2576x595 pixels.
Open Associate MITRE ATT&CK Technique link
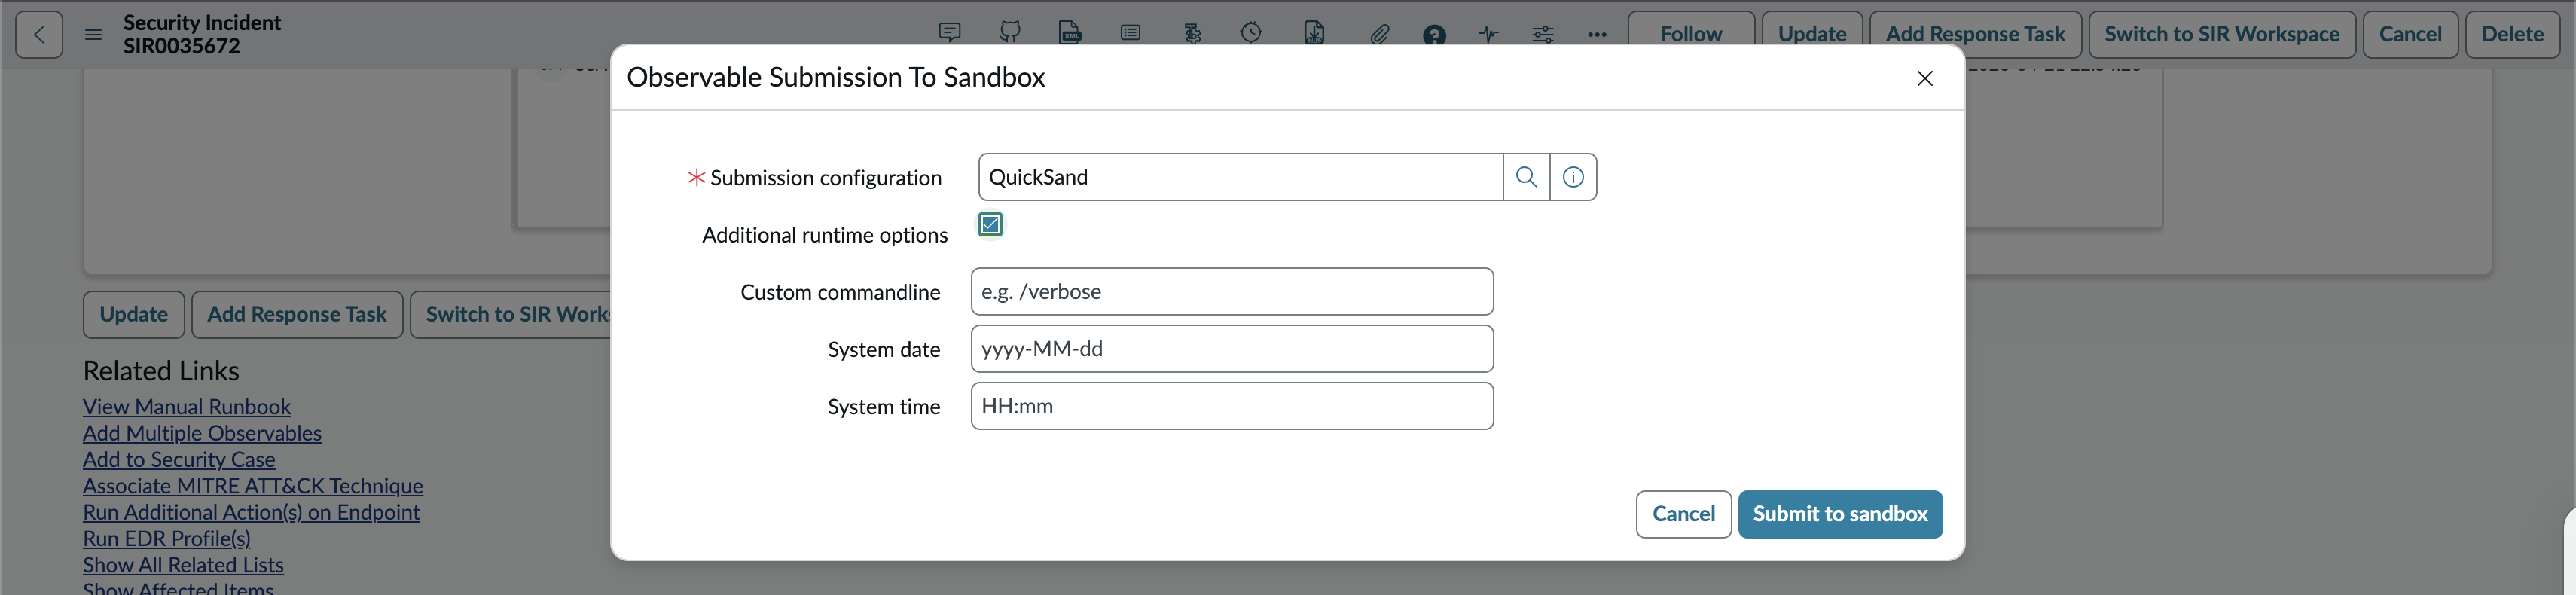pyautogui.click(x=253, y=486)
